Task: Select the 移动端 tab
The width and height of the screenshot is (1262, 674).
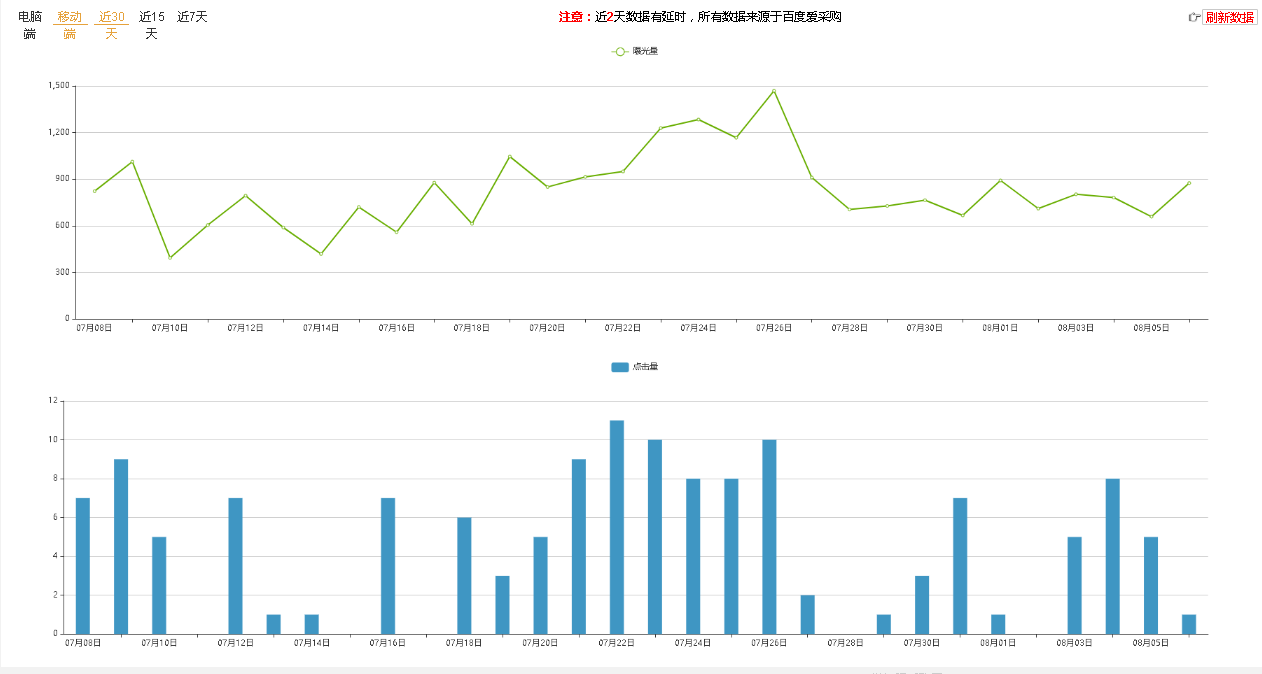Action: coord(69,25)
